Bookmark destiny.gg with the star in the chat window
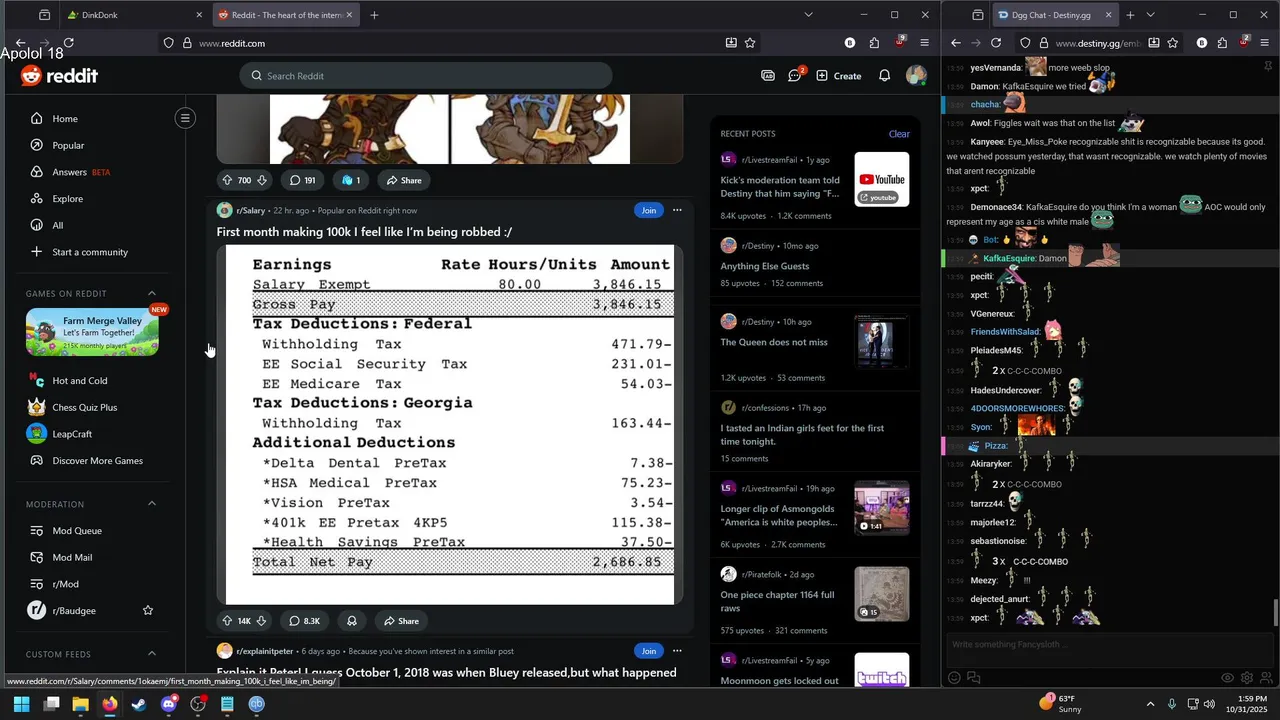 pyautogui.click(x=1173, y=43)
